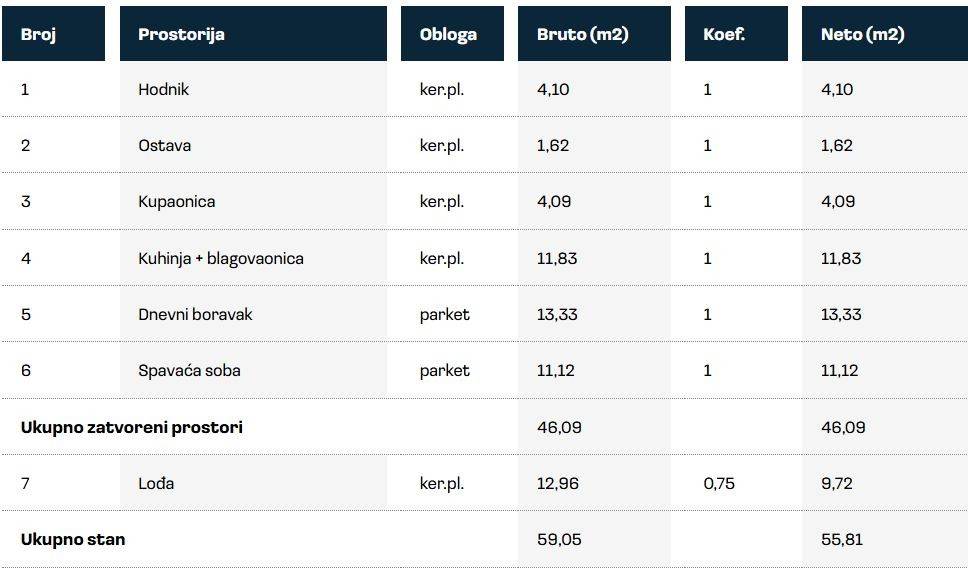This screenshot has height=580, width=968.
Task: Click the Broj column header
Action: coord(39,34)
